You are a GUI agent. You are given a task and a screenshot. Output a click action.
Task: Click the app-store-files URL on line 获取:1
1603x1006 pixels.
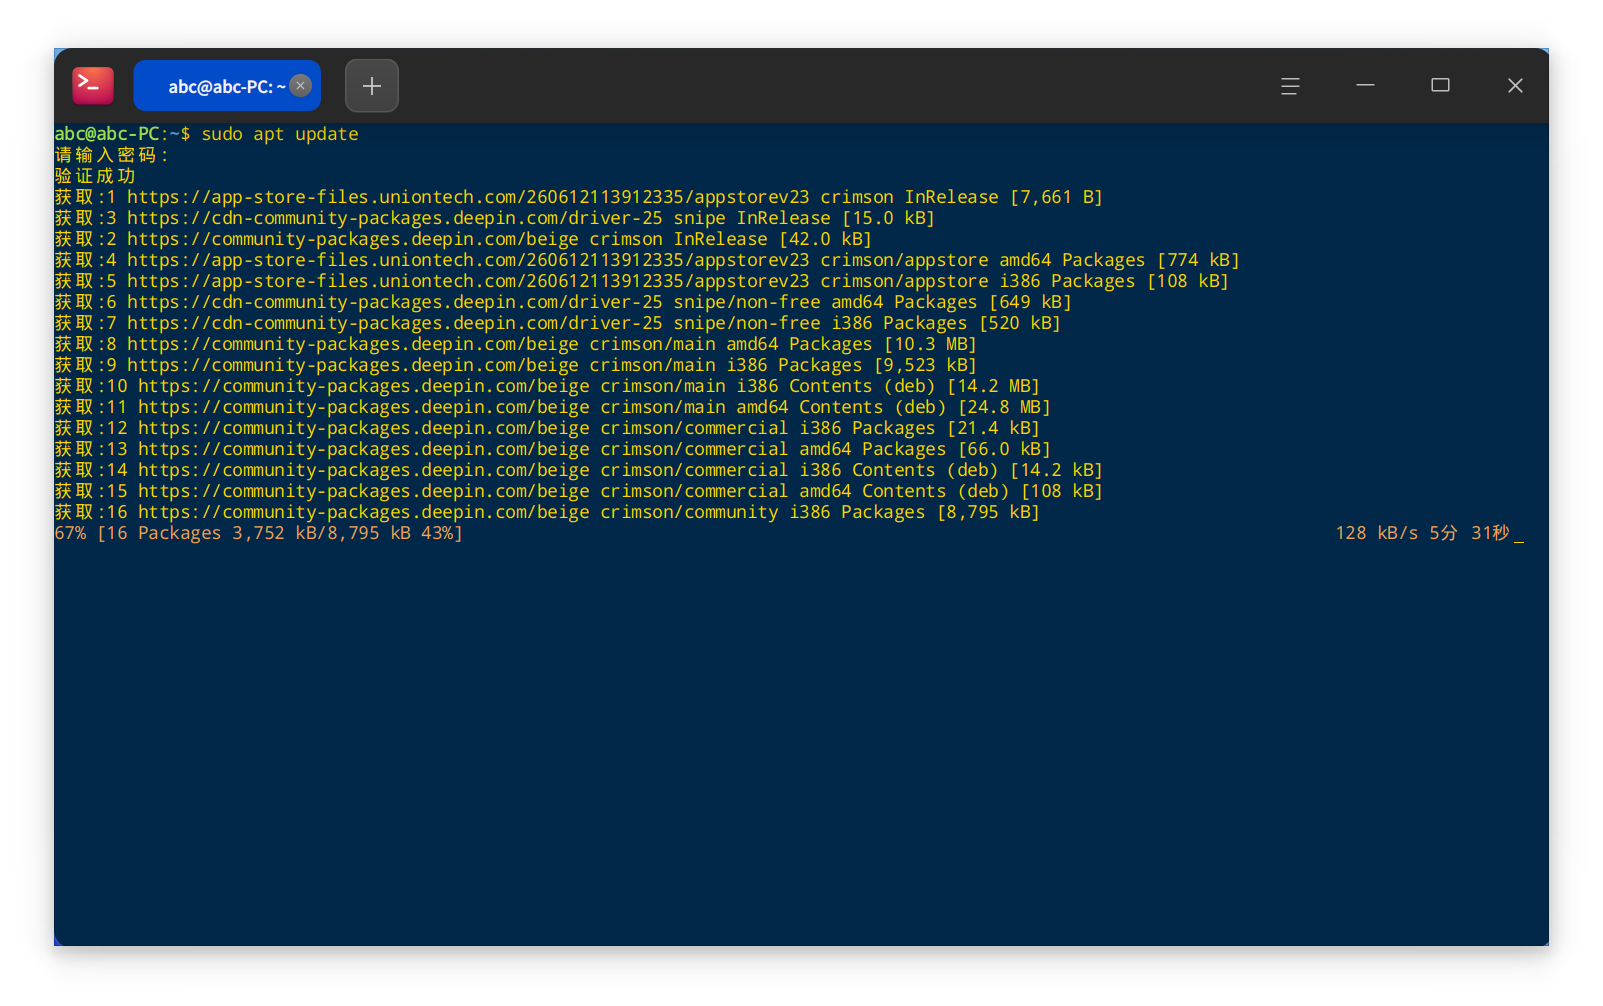click(x=468, y=197)
